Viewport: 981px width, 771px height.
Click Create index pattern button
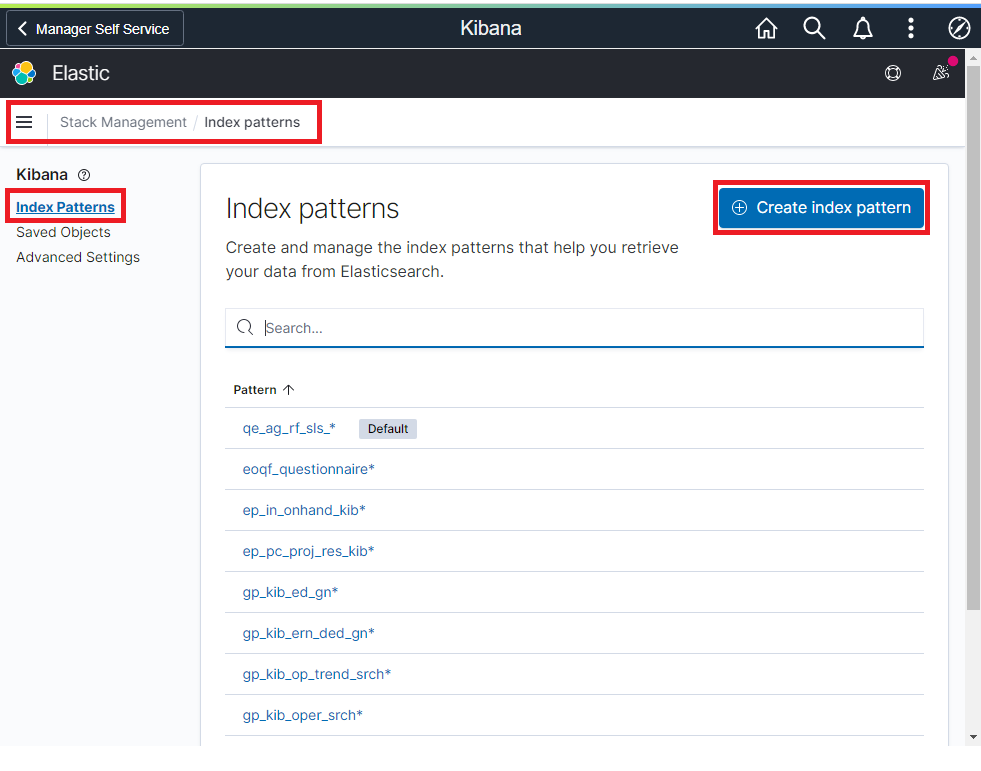tap(821, 208)
